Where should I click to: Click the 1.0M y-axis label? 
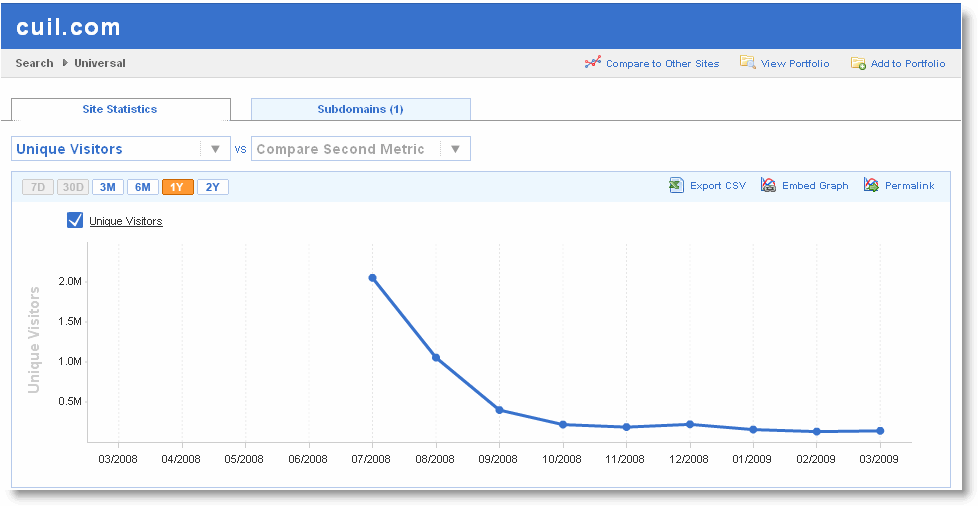pyautogui.click(x=70, y=361)
